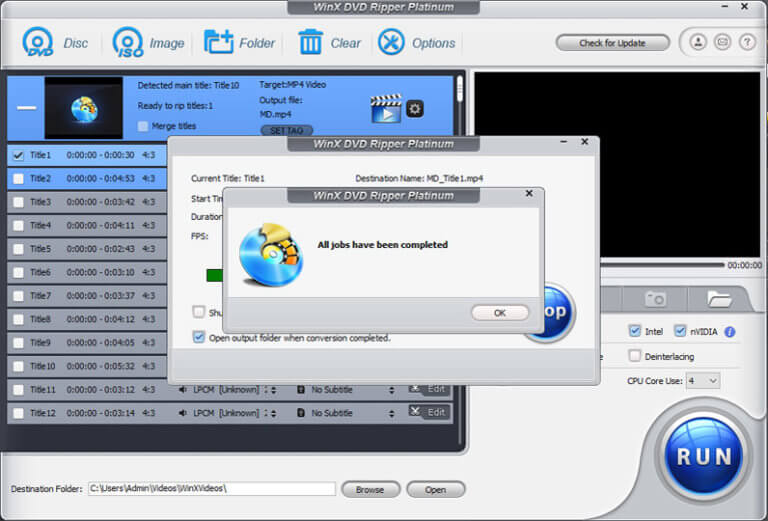Screen dimensions: 768x521
Task: Click the SET TAG button
Action: click(287, 131)
